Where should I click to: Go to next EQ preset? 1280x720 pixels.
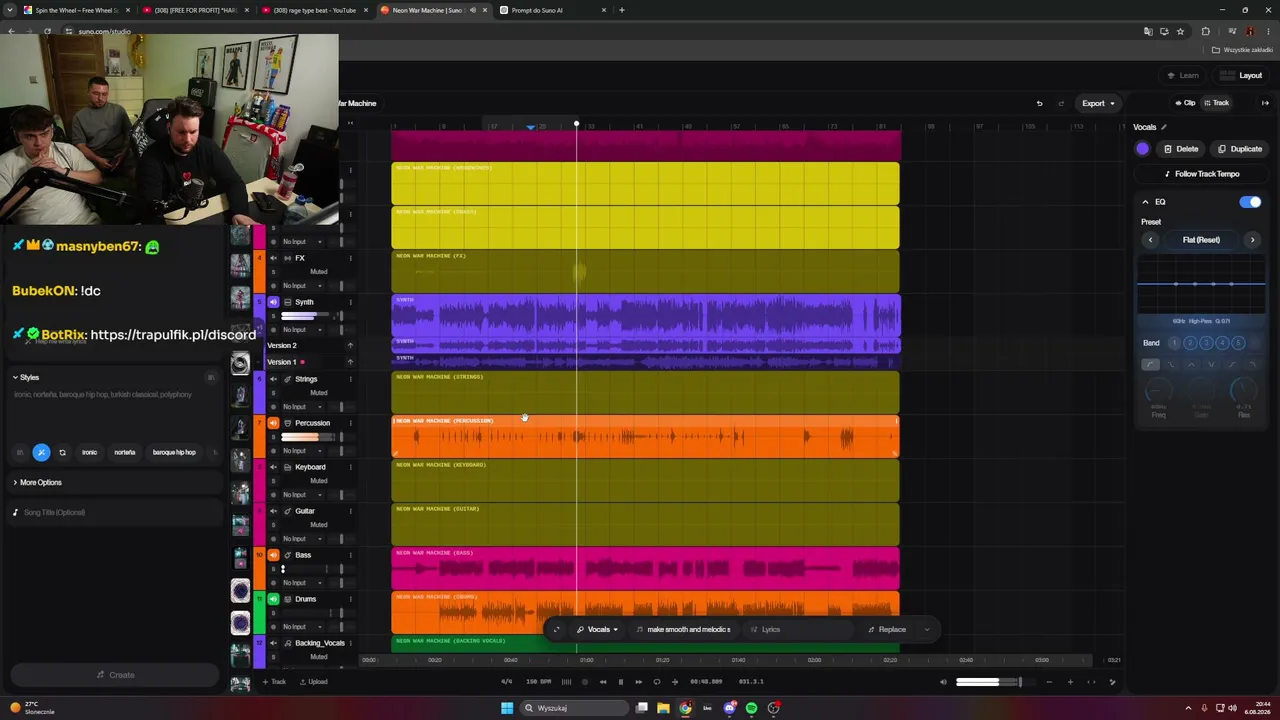1252,240
